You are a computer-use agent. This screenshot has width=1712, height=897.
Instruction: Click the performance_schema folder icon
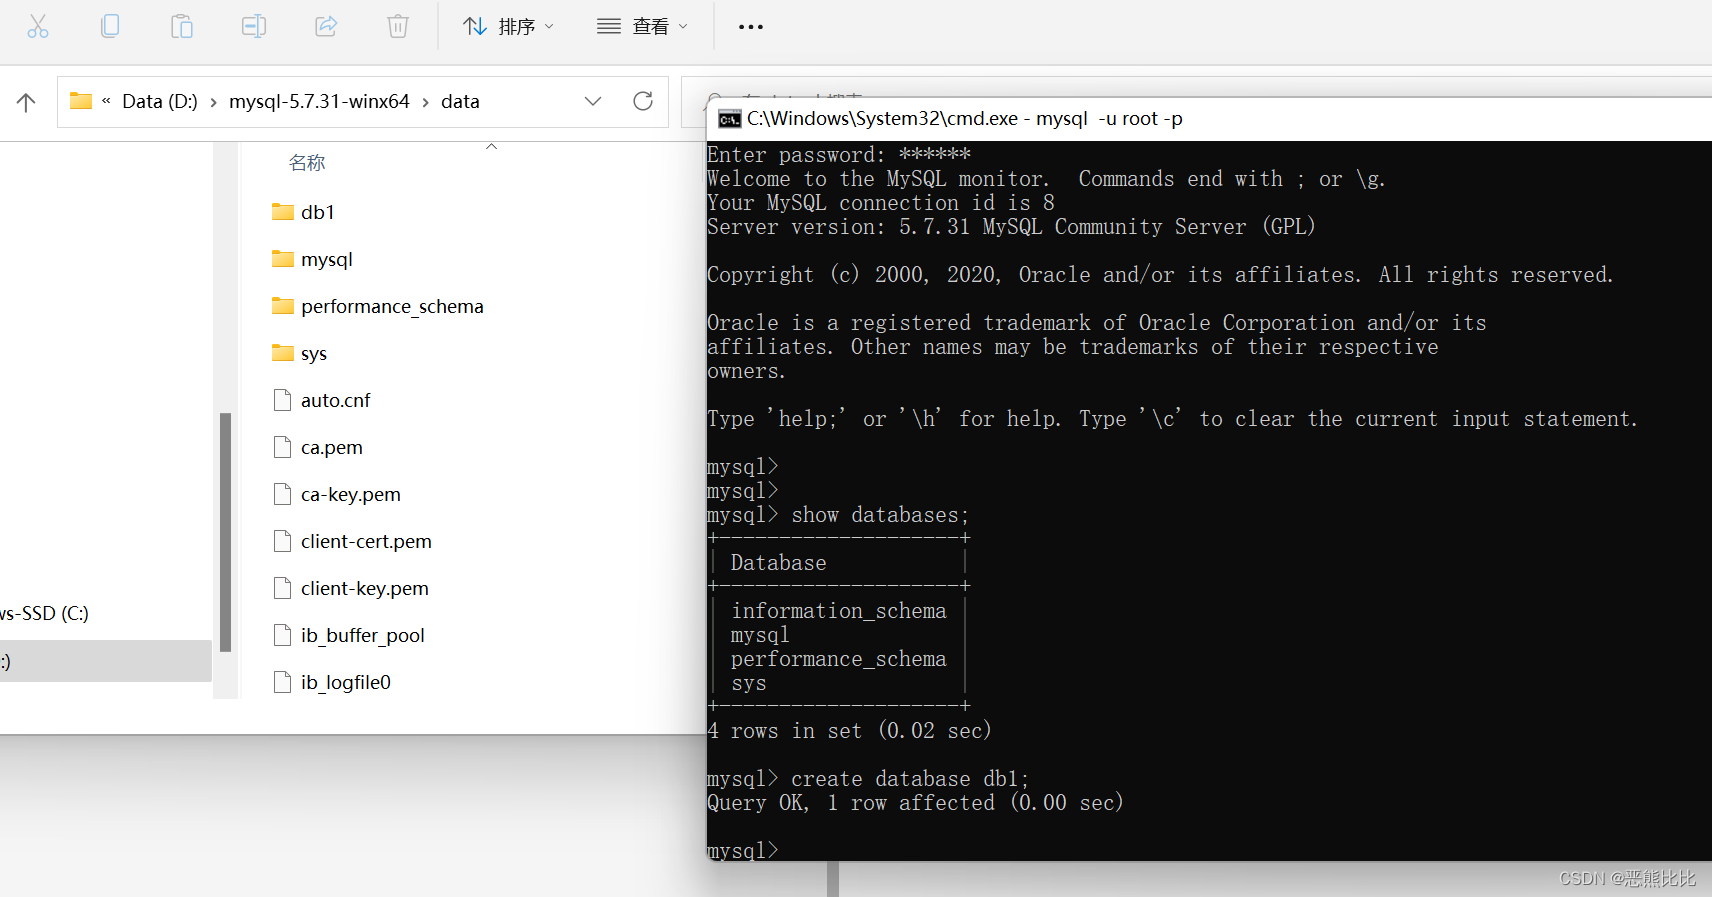coord(282,306)
